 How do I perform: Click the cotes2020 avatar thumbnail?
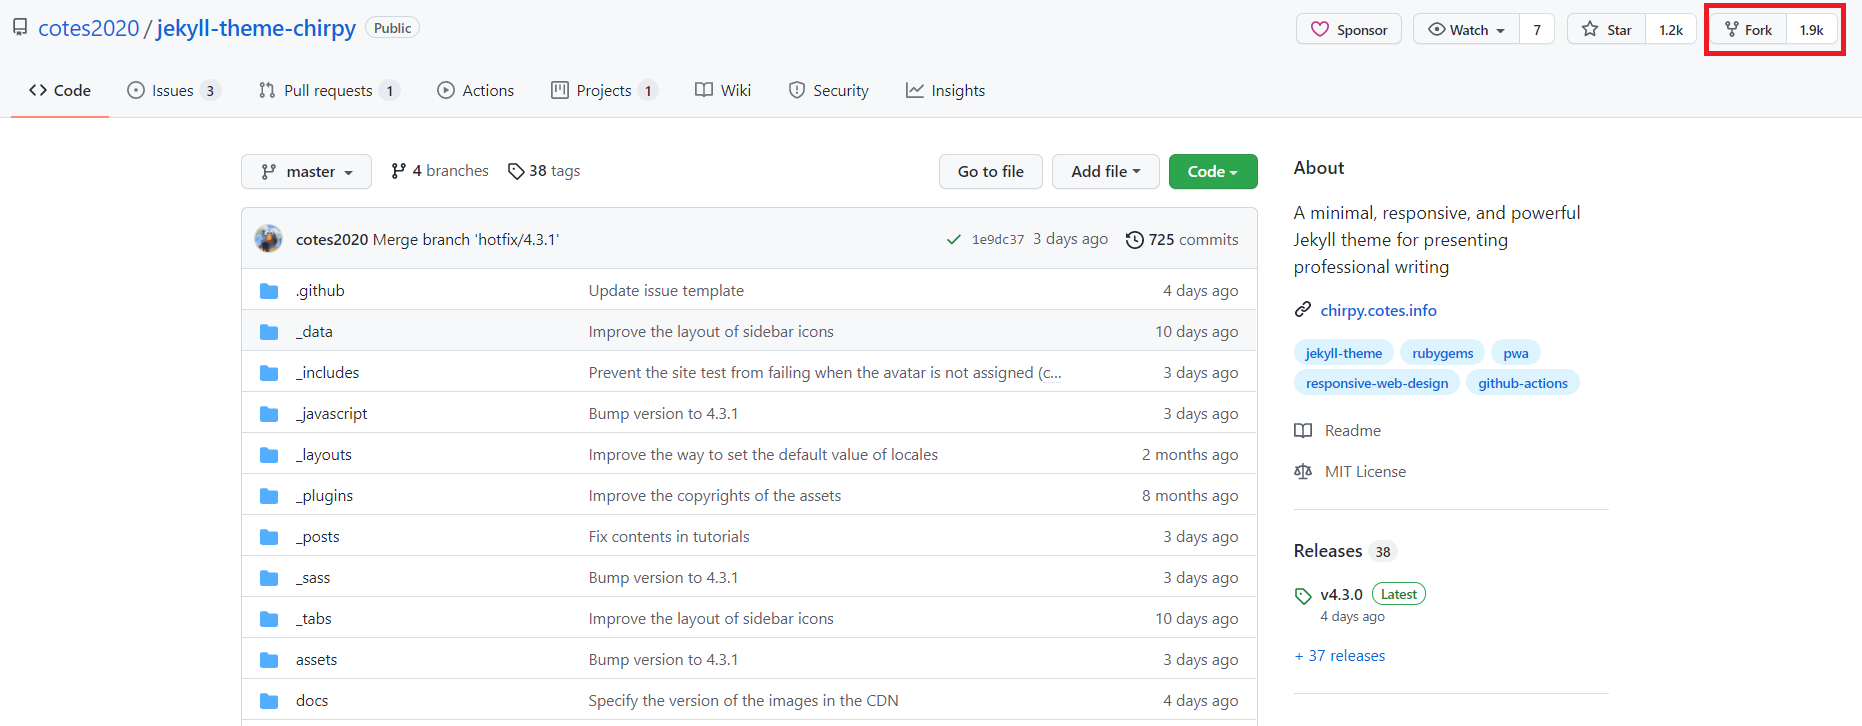point(268,239)
